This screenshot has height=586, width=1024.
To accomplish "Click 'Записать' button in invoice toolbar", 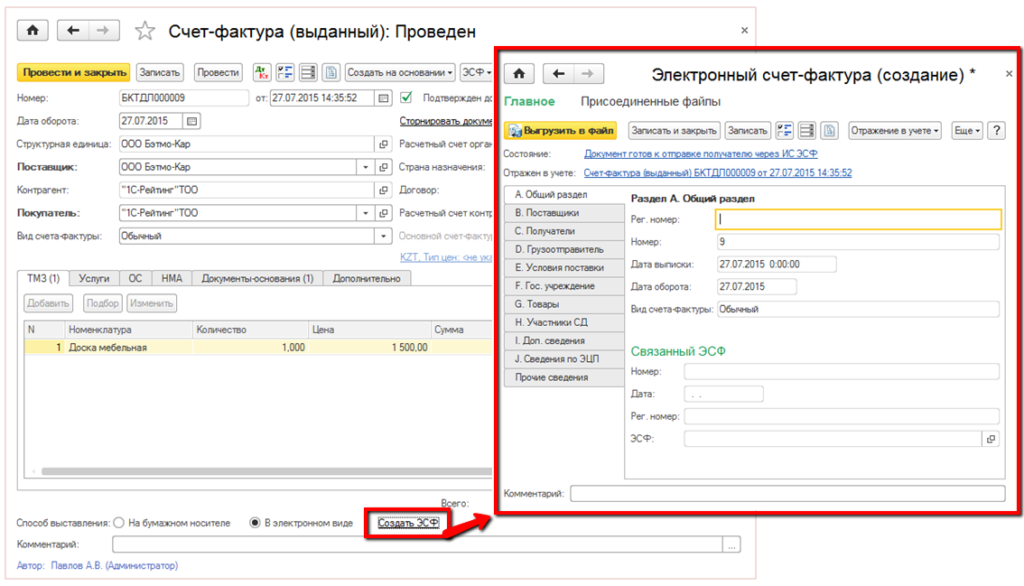I will pos(159,73).
